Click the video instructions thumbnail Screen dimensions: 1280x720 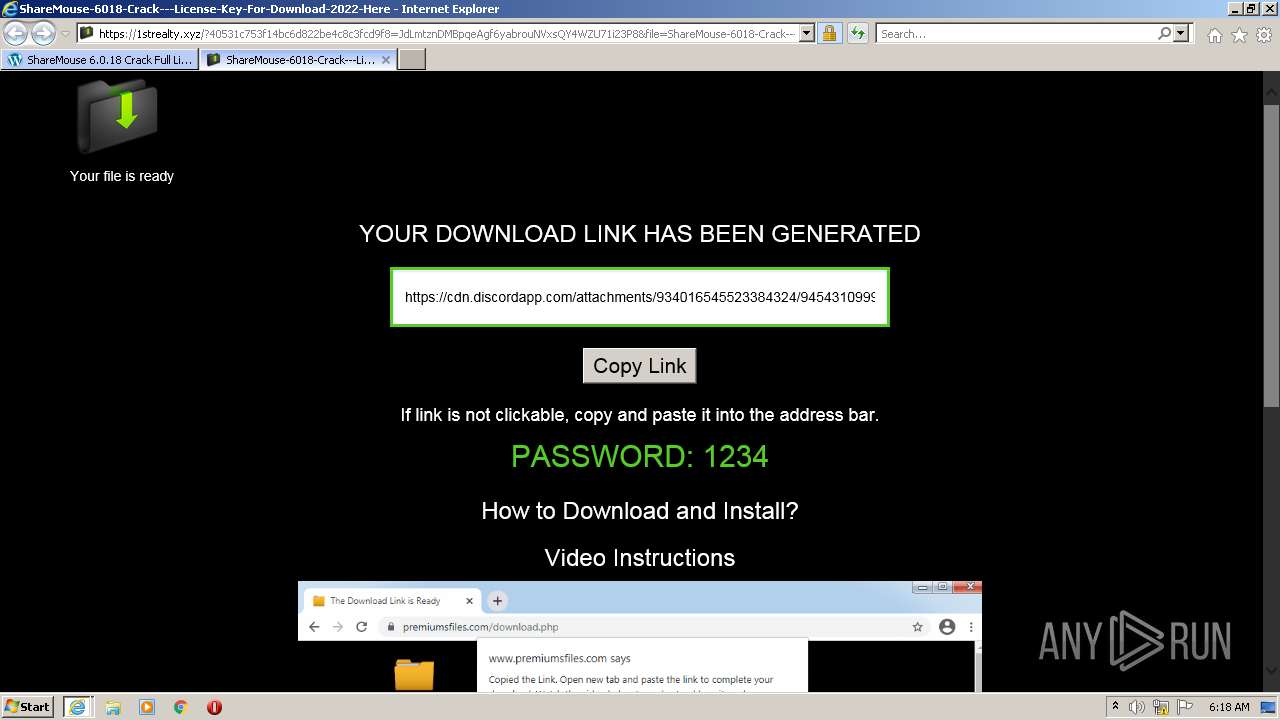point(640,637)
